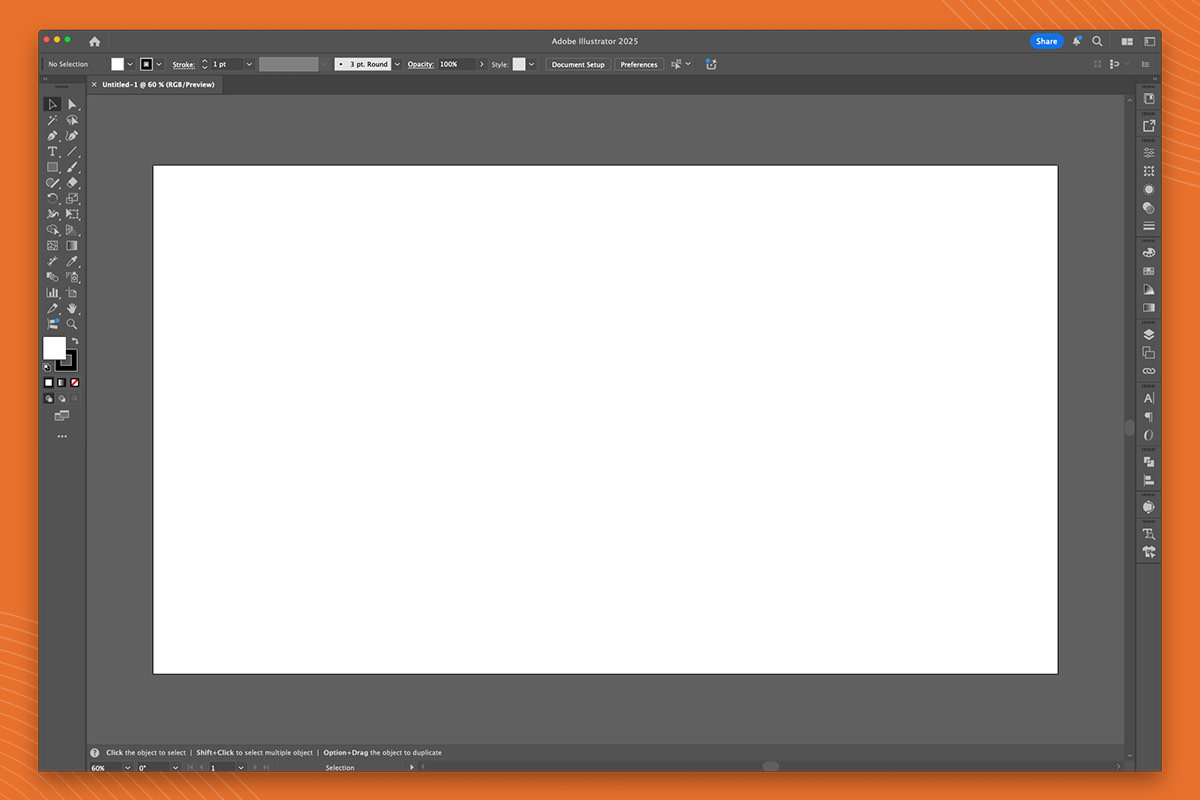The height and width of the screenshot is (800, 1200).
Task: Set paint mode to None
Action: click(x=74, y=382)
